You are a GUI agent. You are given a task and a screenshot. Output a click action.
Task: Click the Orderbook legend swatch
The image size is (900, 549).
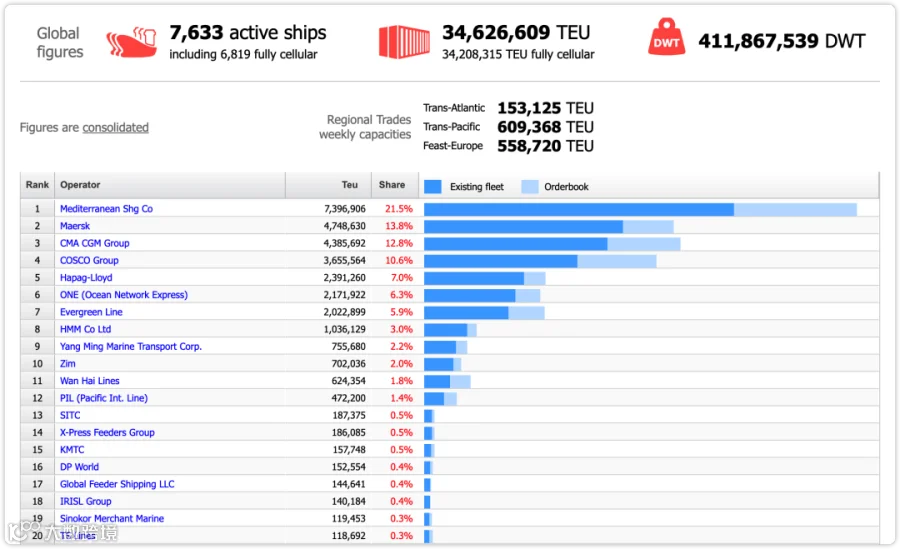coord(530,187)
